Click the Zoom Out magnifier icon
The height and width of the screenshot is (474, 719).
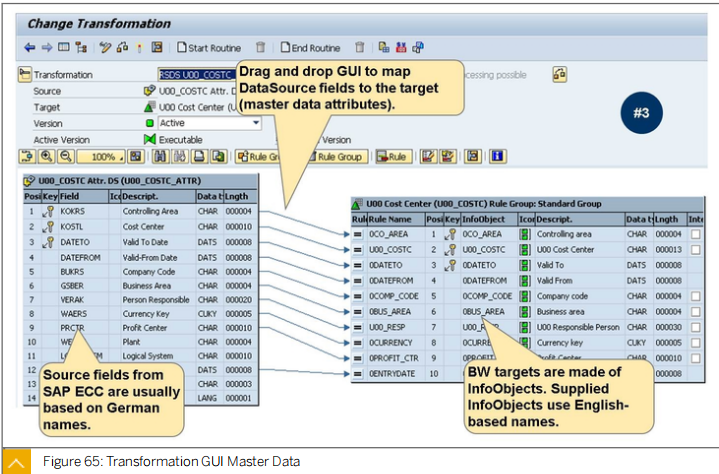click(x=66, y=157)
